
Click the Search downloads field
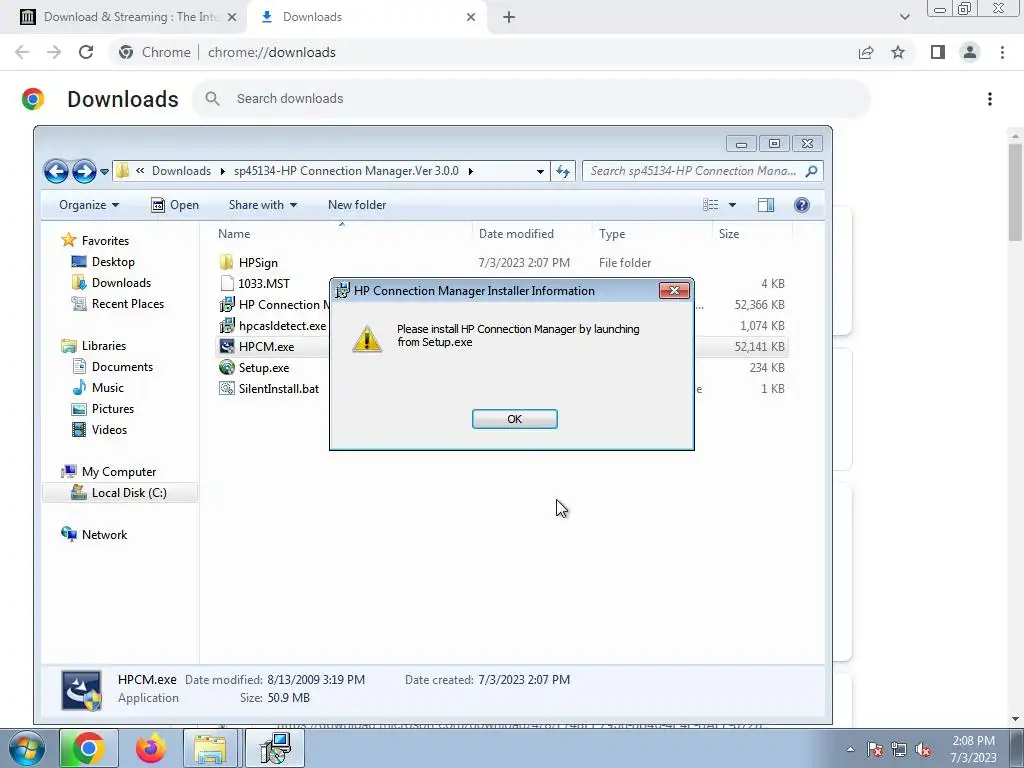(531, 99)
